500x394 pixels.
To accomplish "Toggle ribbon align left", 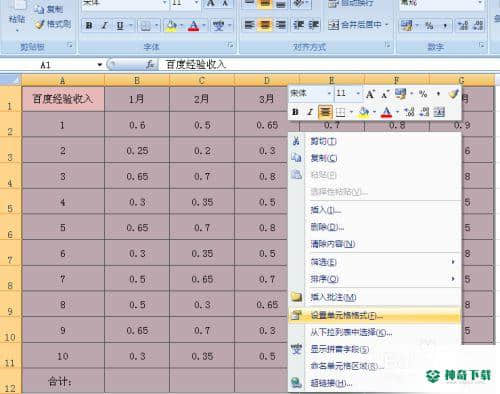I will click(x=249, y=25).
